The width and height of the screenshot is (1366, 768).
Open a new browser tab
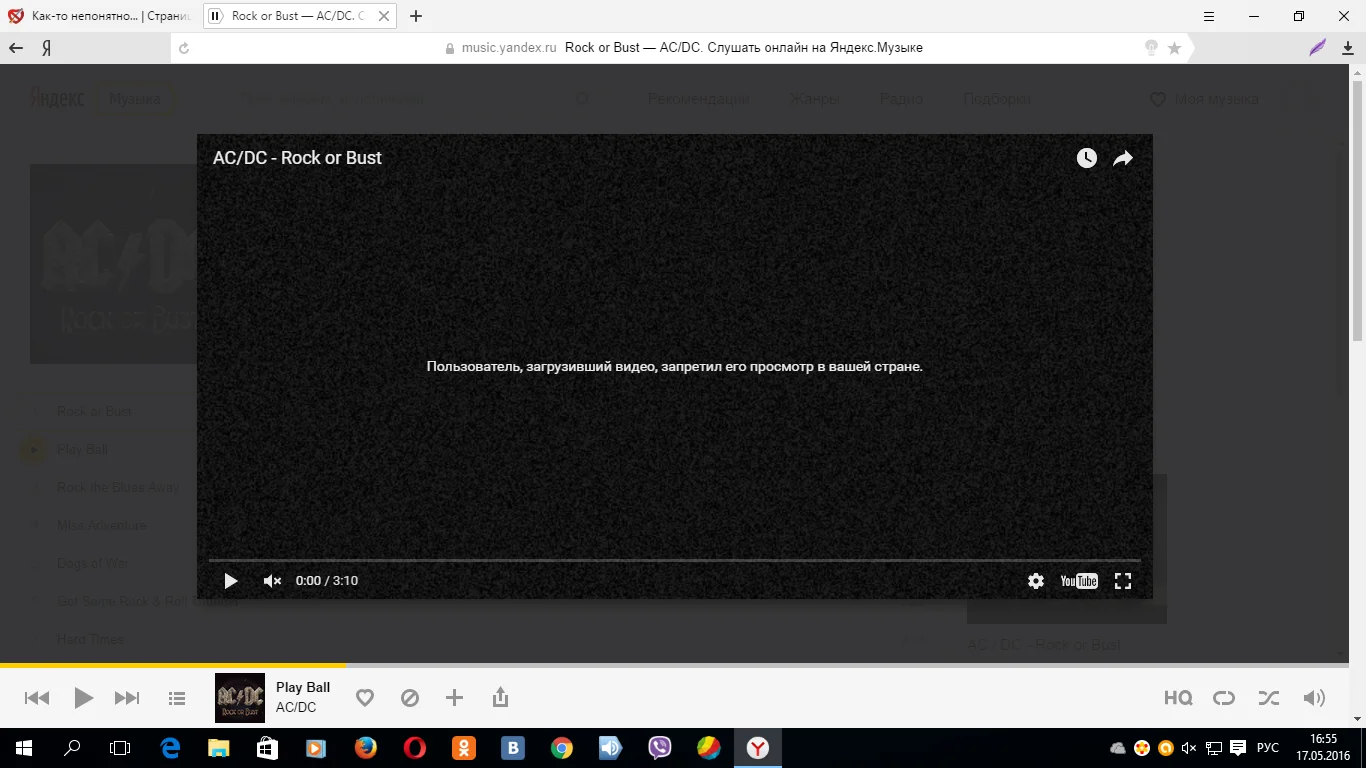point(416,16)
